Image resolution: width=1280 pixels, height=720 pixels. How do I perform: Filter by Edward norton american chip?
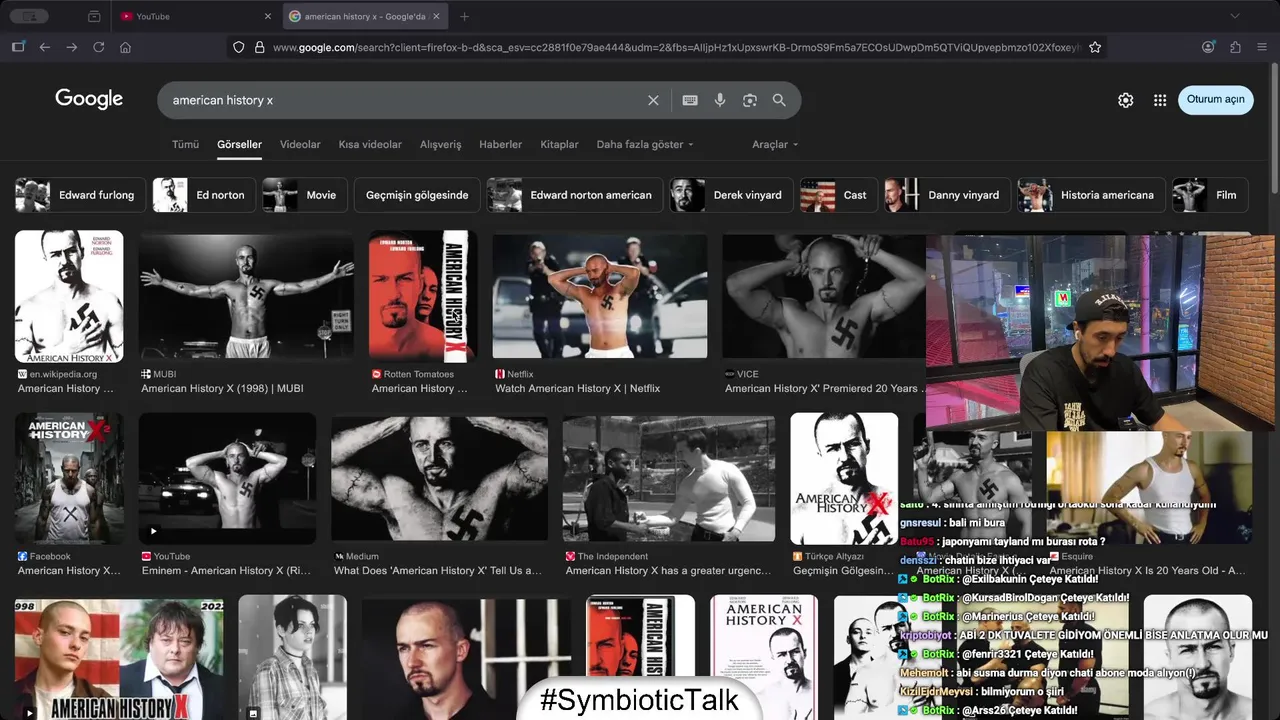click(575, 195)
